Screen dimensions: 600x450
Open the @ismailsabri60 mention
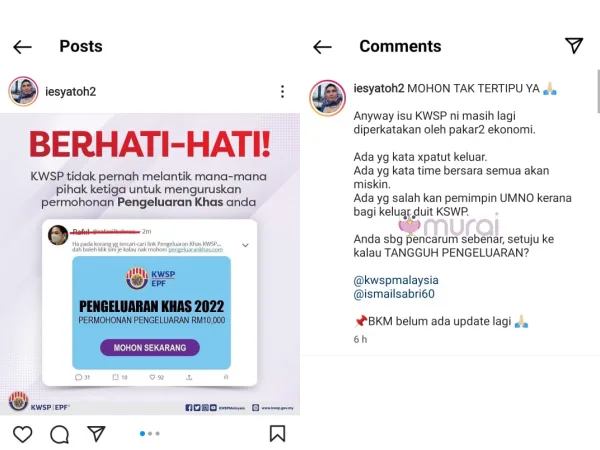click(x=394, y=294)
